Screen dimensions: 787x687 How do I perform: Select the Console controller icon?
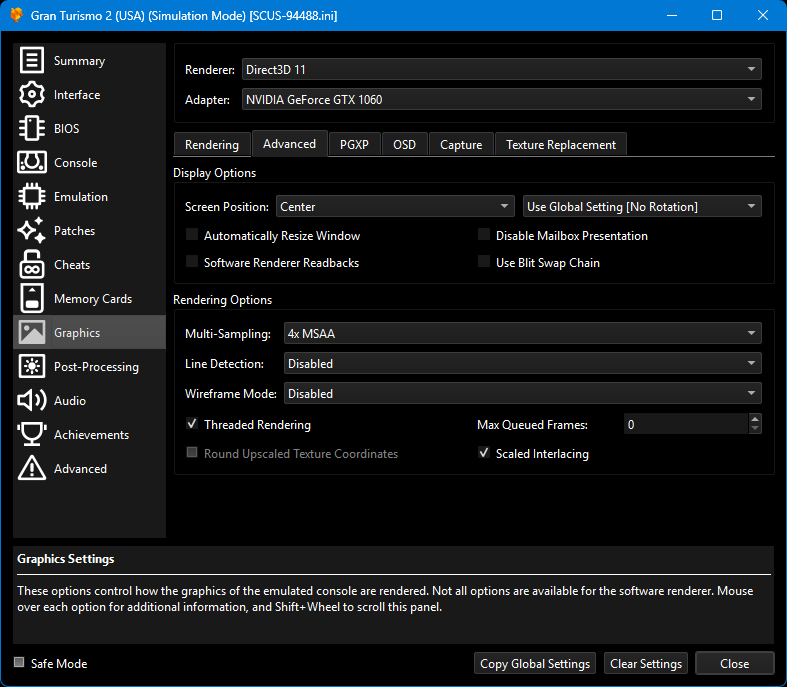click(x=32, y=163)
